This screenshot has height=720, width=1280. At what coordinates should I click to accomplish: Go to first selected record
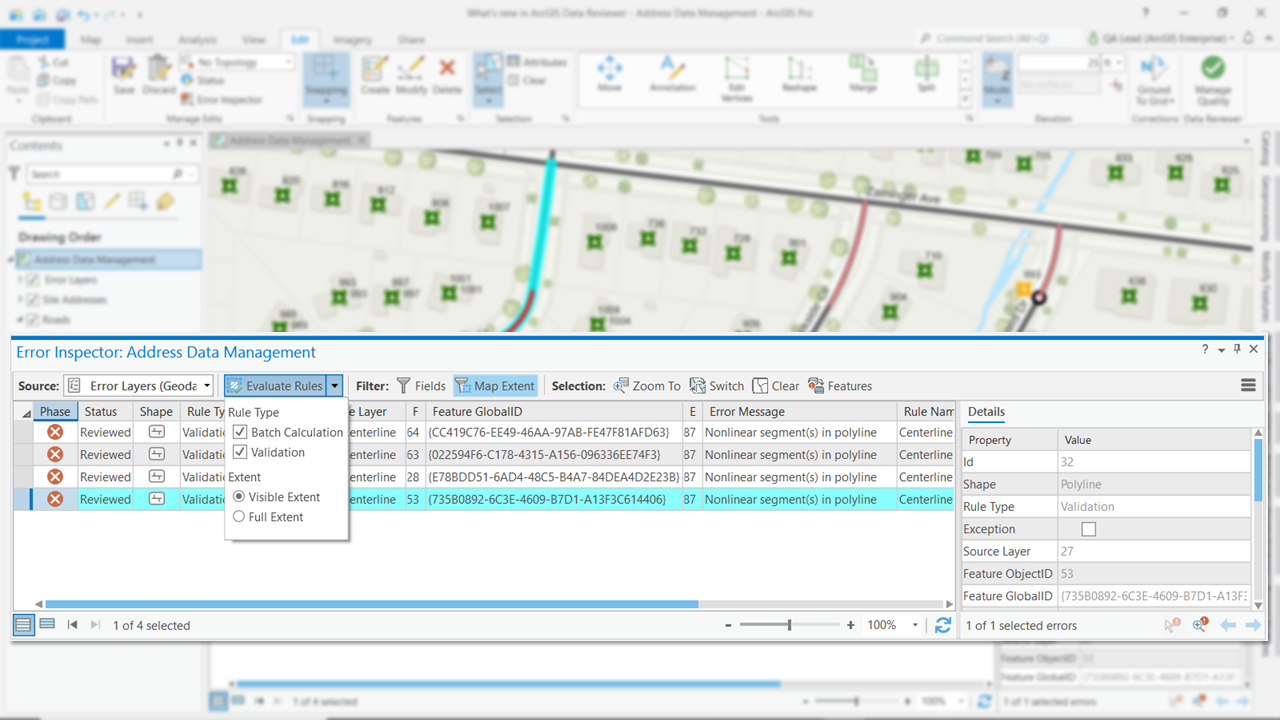click(72, 625)
